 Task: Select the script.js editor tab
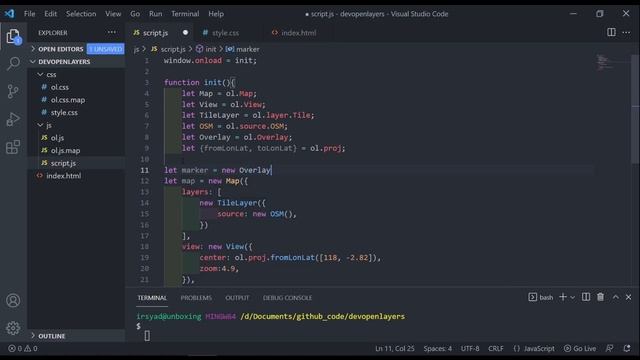click(155, 33)
